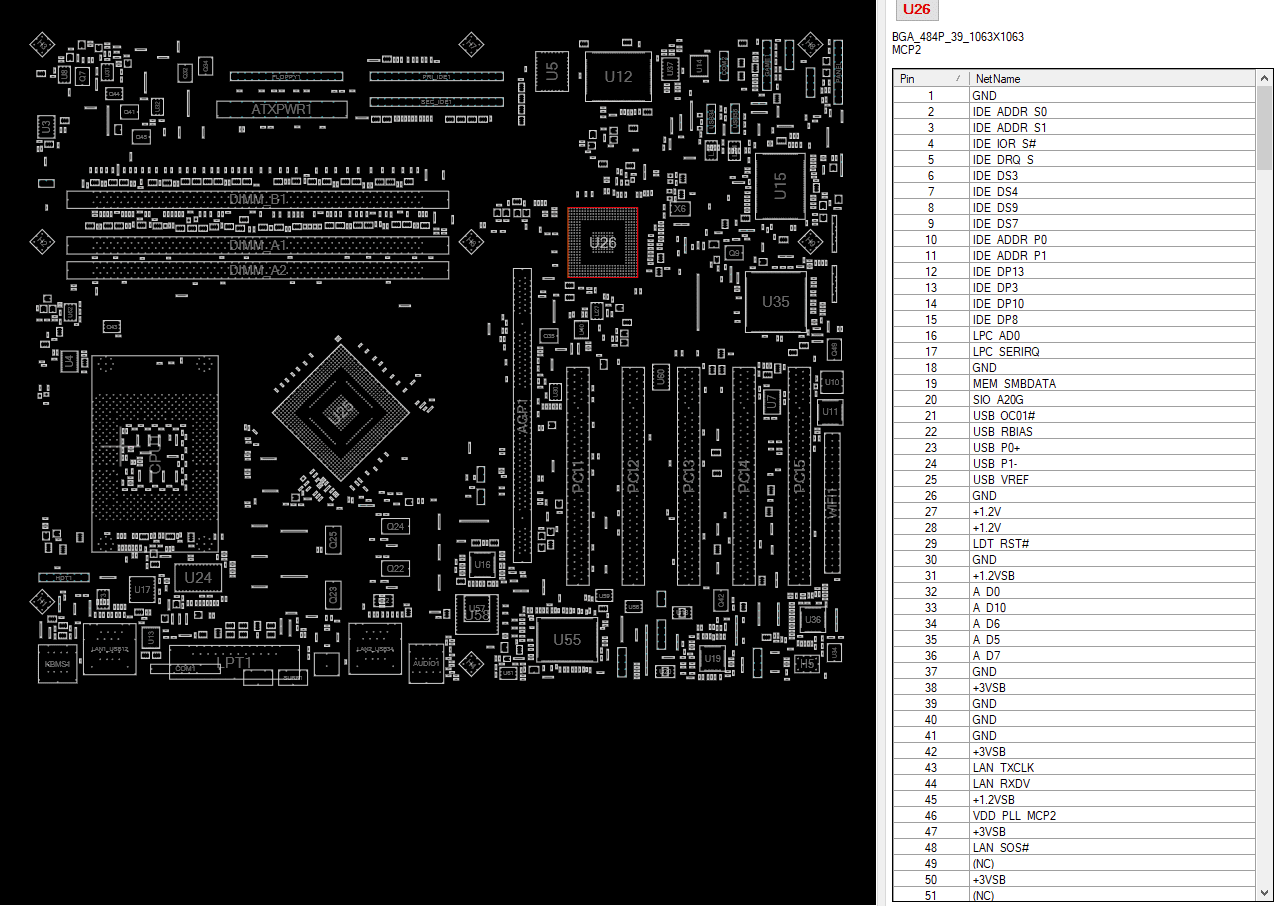Image resolution: width=1278 pixels, height=906 pixels.
Task: Click the pin list scrollbar up arrow
Action: [x=1265, y=78]
